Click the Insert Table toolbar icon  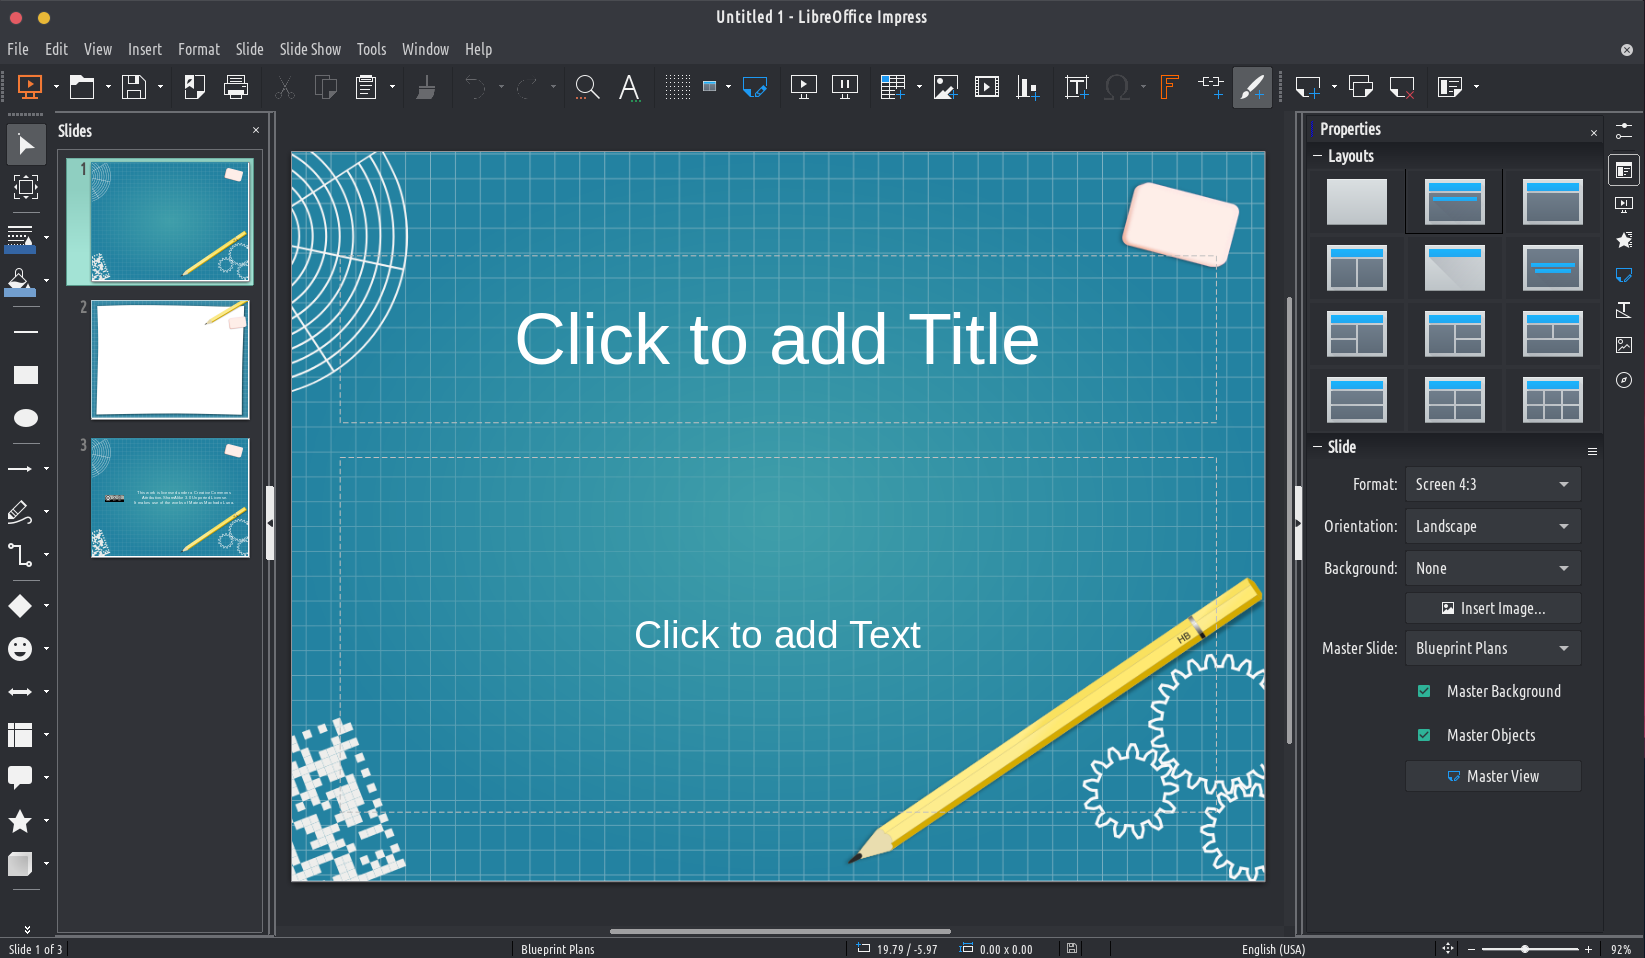[x=892, y=88]
